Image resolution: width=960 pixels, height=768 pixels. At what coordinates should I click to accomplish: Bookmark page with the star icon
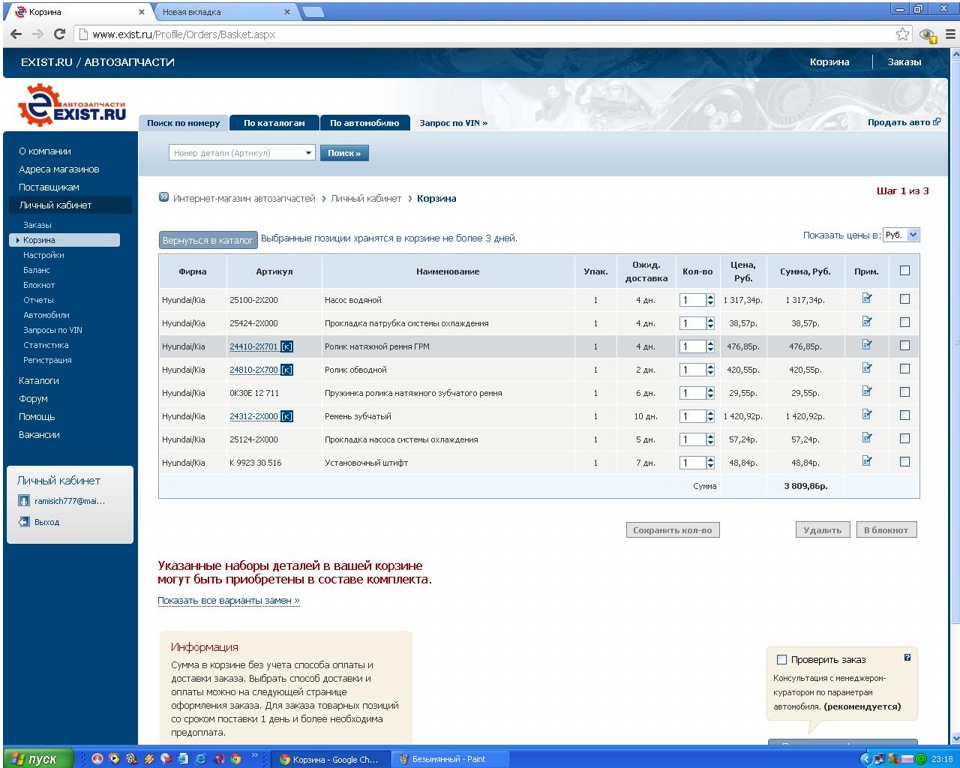902,34
